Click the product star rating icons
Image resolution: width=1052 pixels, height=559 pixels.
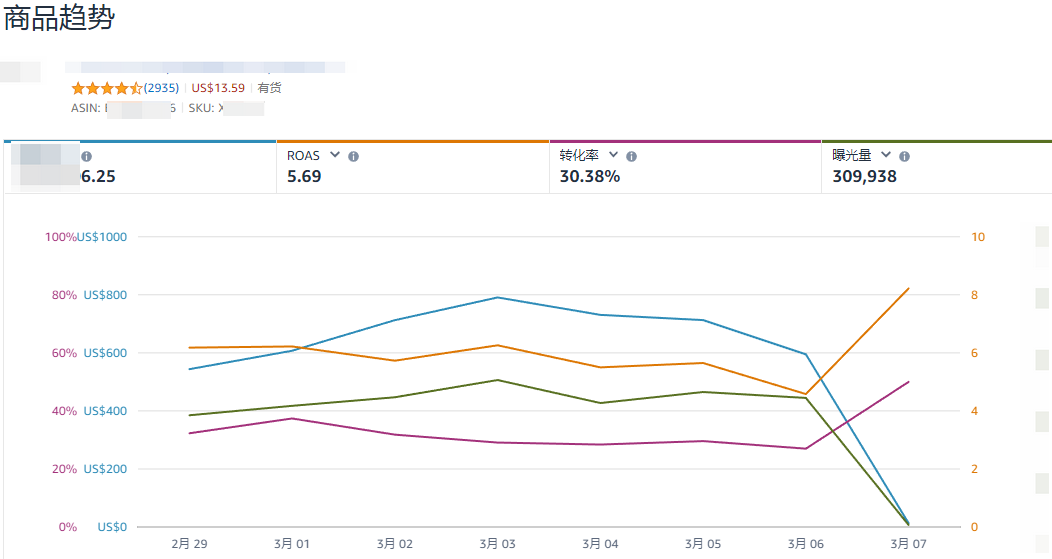pyautogui.click(x=107, y=88)
